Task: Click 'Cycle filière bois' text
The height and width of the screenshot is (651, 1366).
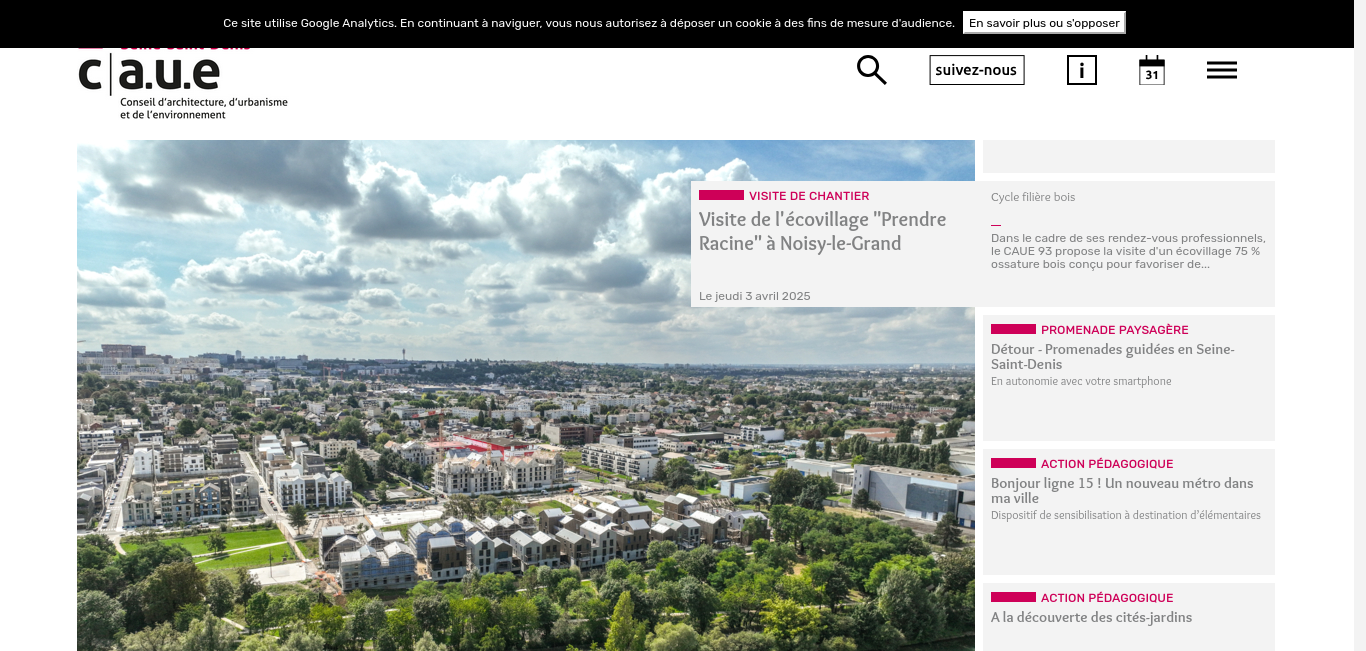Action: tap(1033, 197)
